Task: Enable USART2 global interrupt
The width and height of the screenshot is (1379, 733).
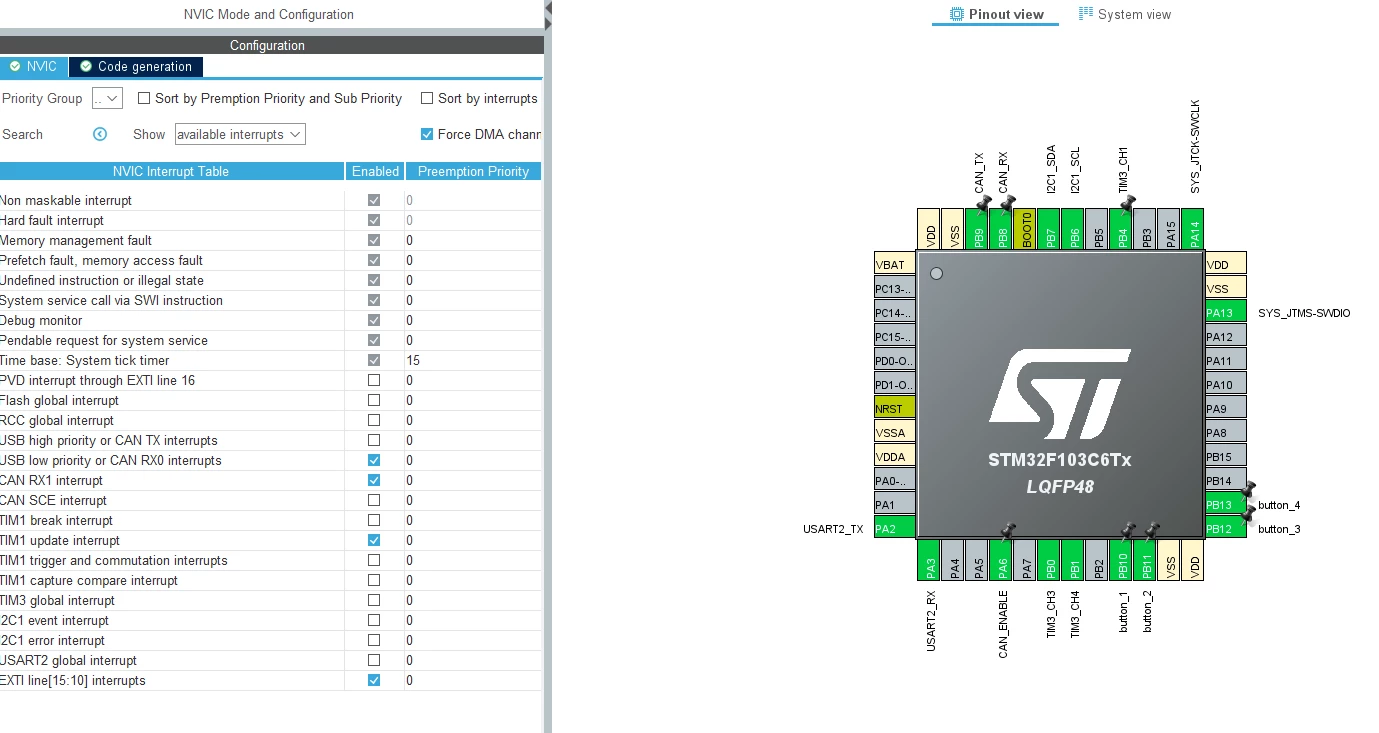Action: pos(374,660)
